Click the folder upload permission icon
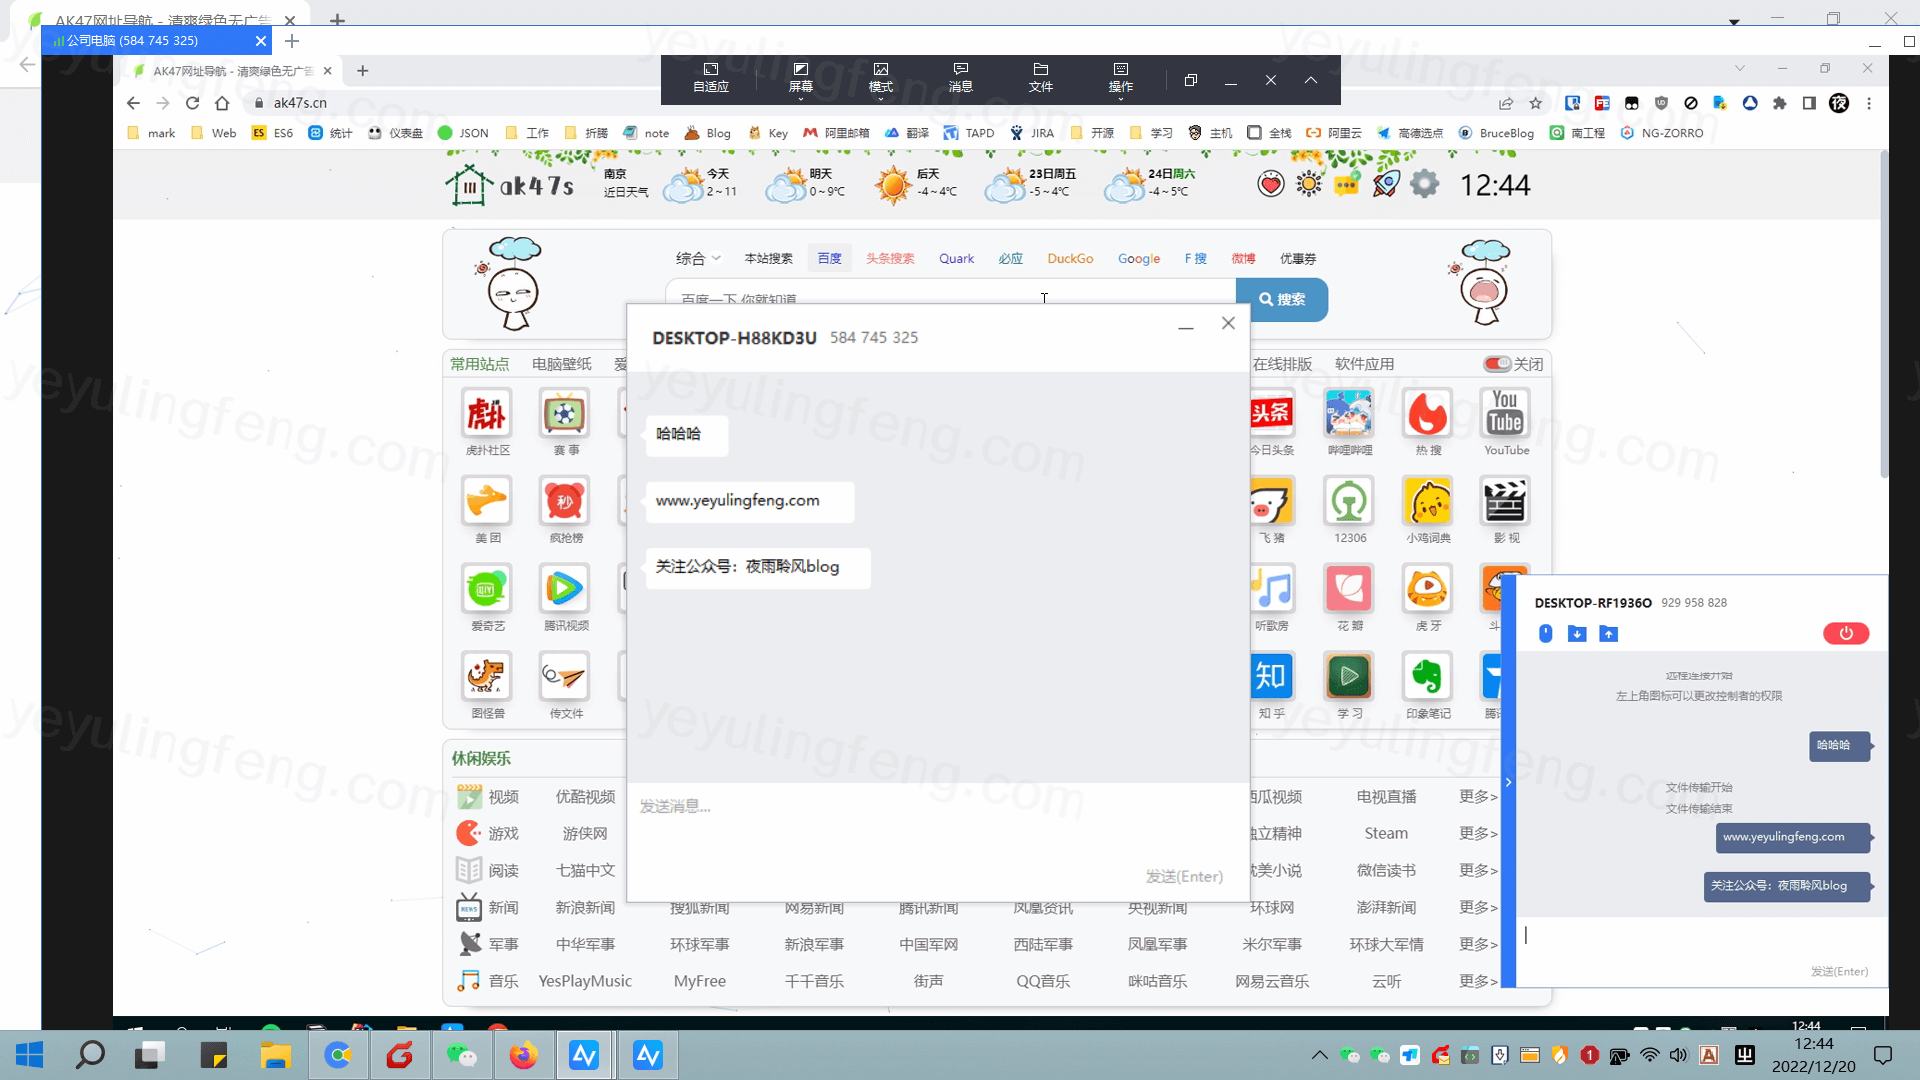This screenshot has width=1920, height=1080. pyautogui.click(x=1608, y=633)
